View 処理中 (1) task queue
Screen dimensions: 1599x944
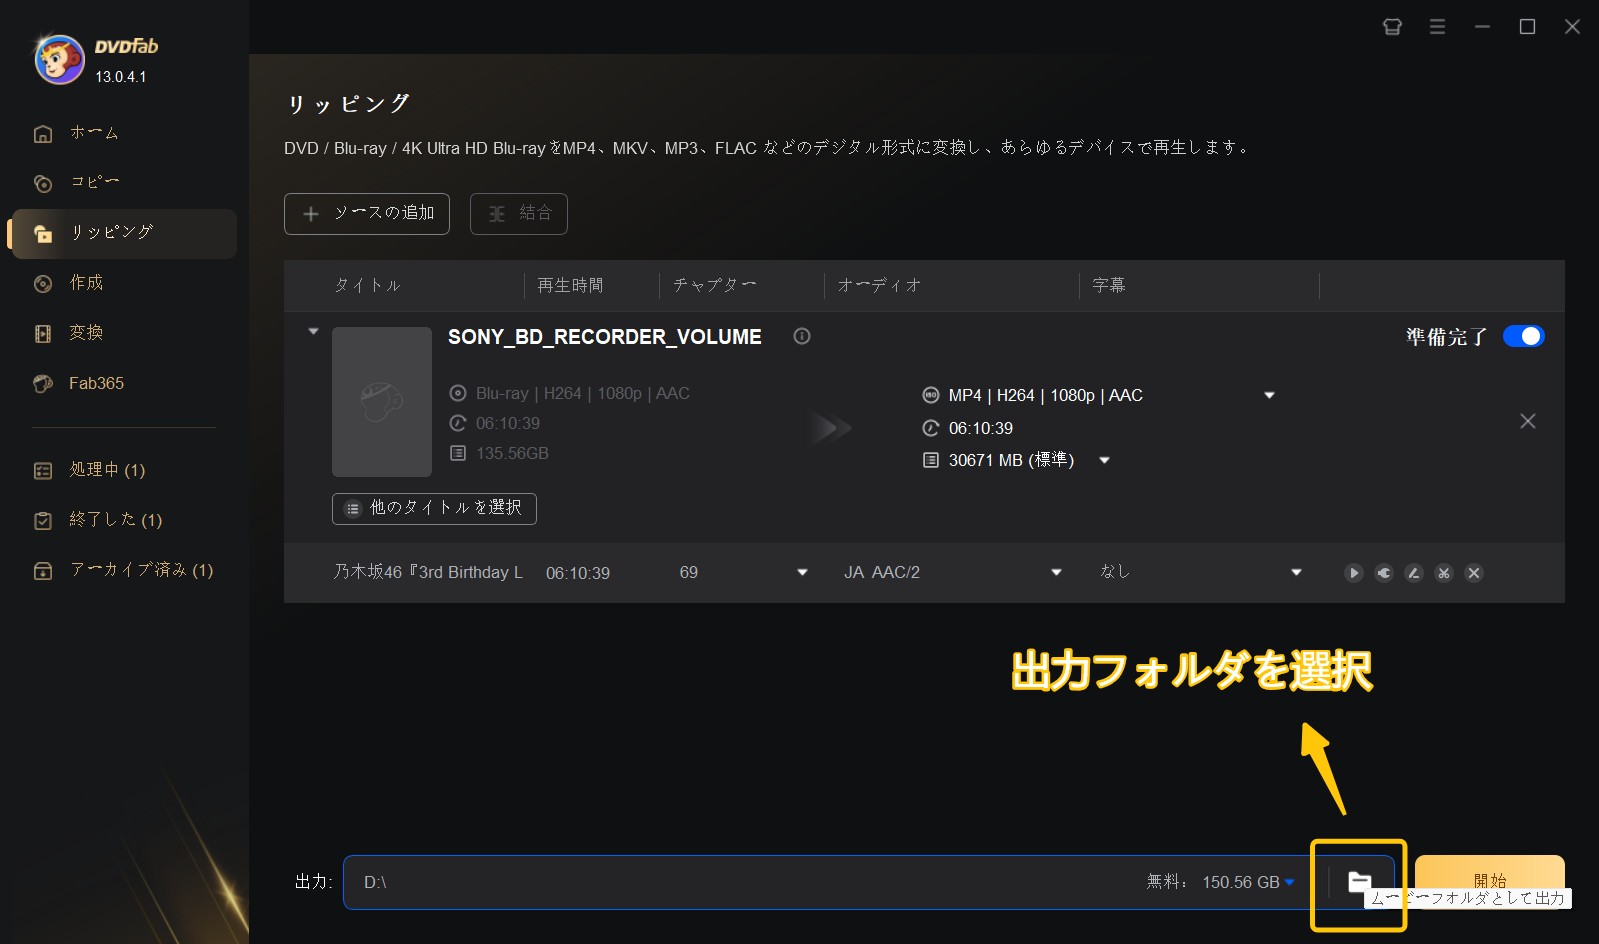[106, 470]
